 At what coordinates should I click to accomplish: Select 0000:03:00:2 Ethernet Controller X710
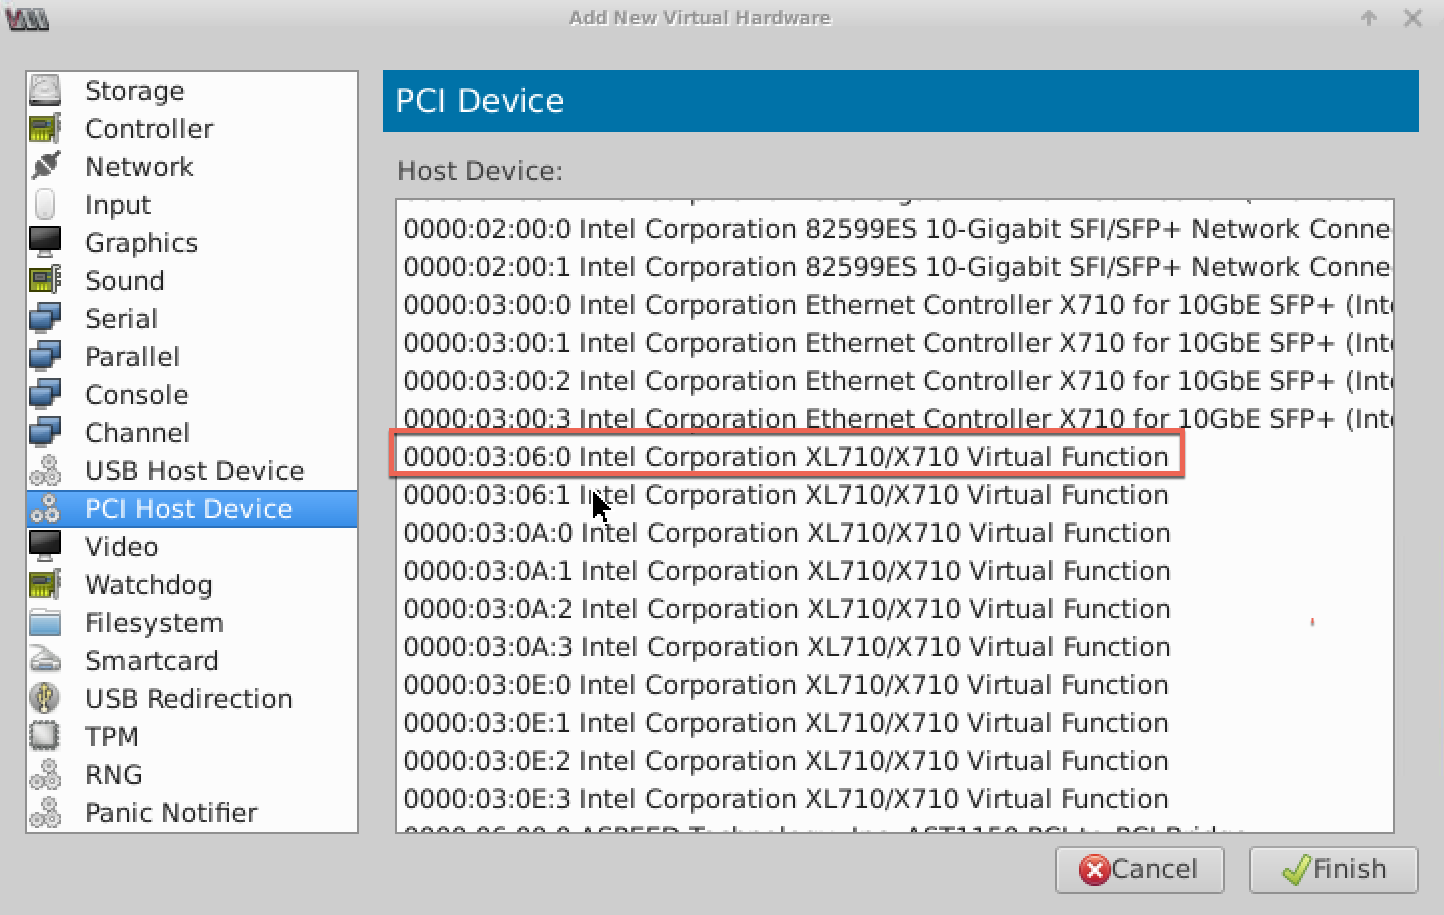pyautogui.click(x=895, y=381)
